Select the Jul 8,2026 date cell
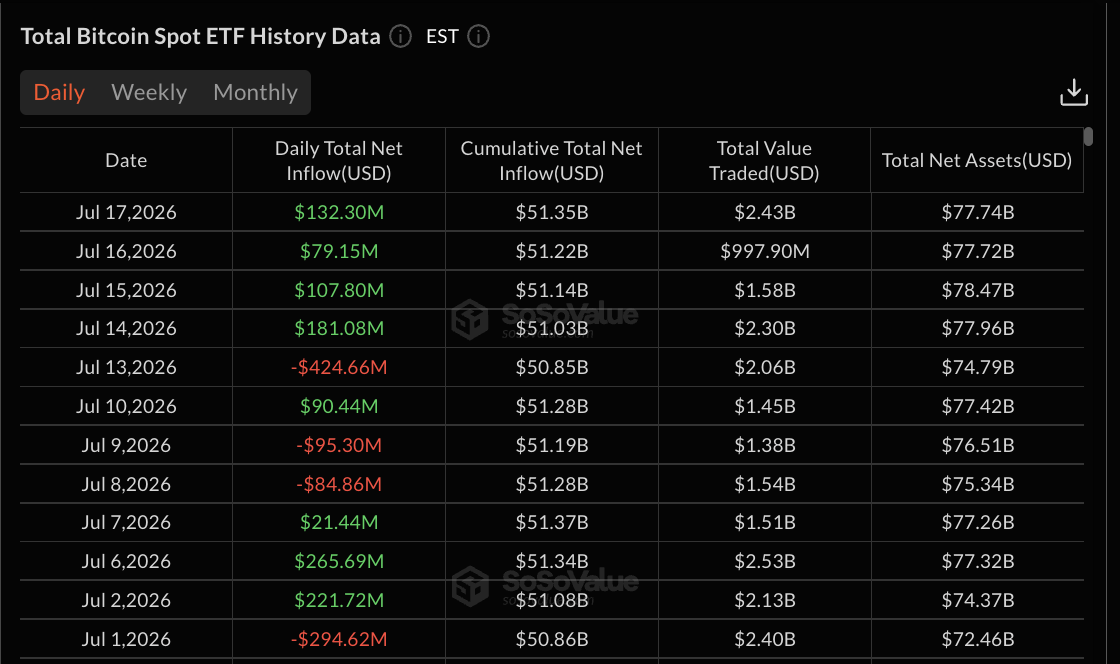Image resolution: width=1120 pixels, height=664 pixels. [x=126, y=484]
